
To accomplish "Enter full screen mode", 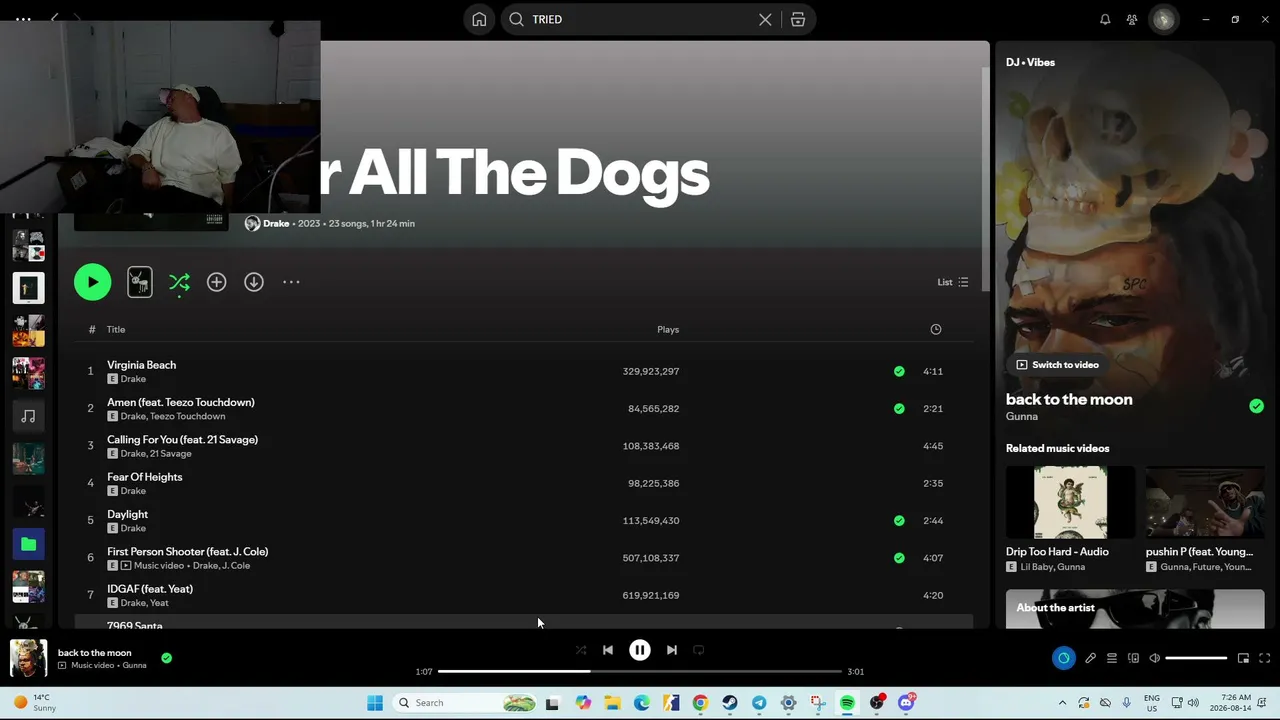I will (x=1264, y=658).
